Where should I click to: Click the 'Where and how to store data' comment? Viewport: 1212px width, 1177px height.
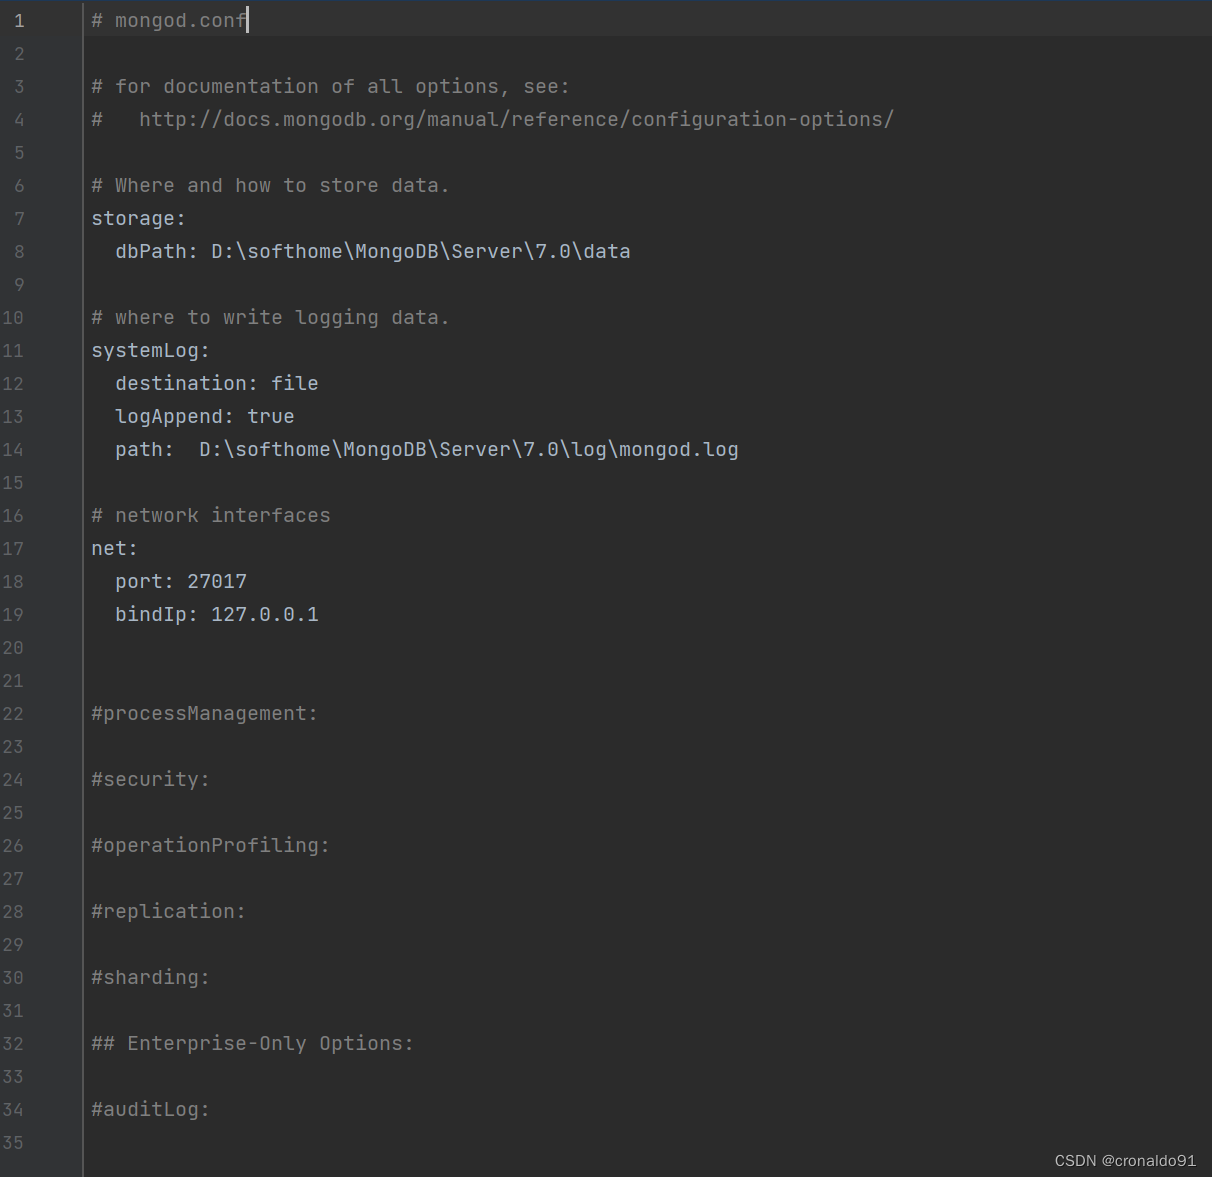tap(270, 186)
